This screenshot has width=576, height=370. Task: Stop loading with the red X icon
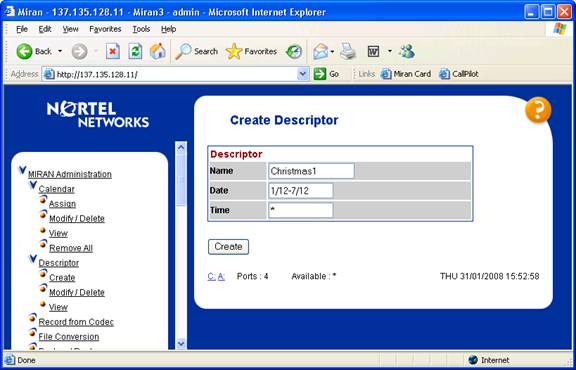click(x=113, y=51)
